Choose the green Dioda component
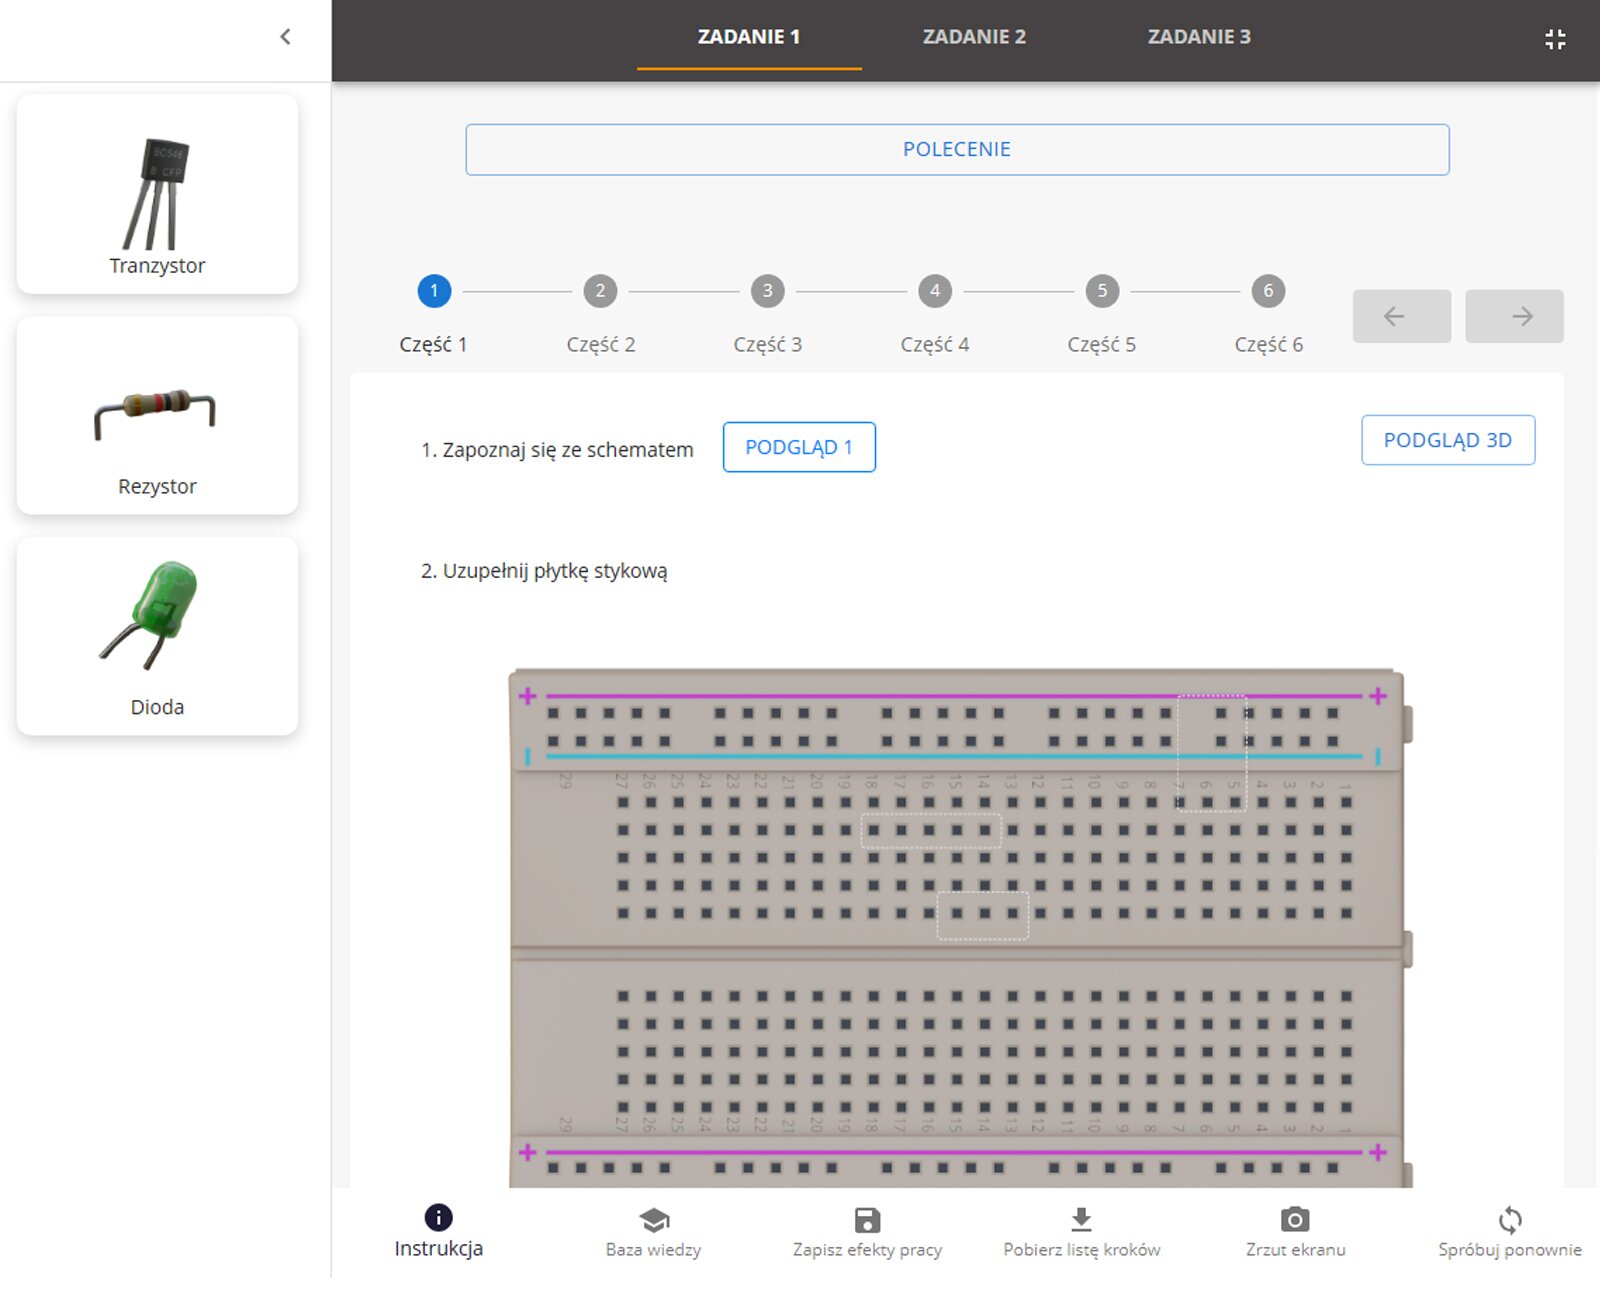Image resolution: width=1600 pixels, height=1293 pixels. pyautogui.click(x=157, y=636)
